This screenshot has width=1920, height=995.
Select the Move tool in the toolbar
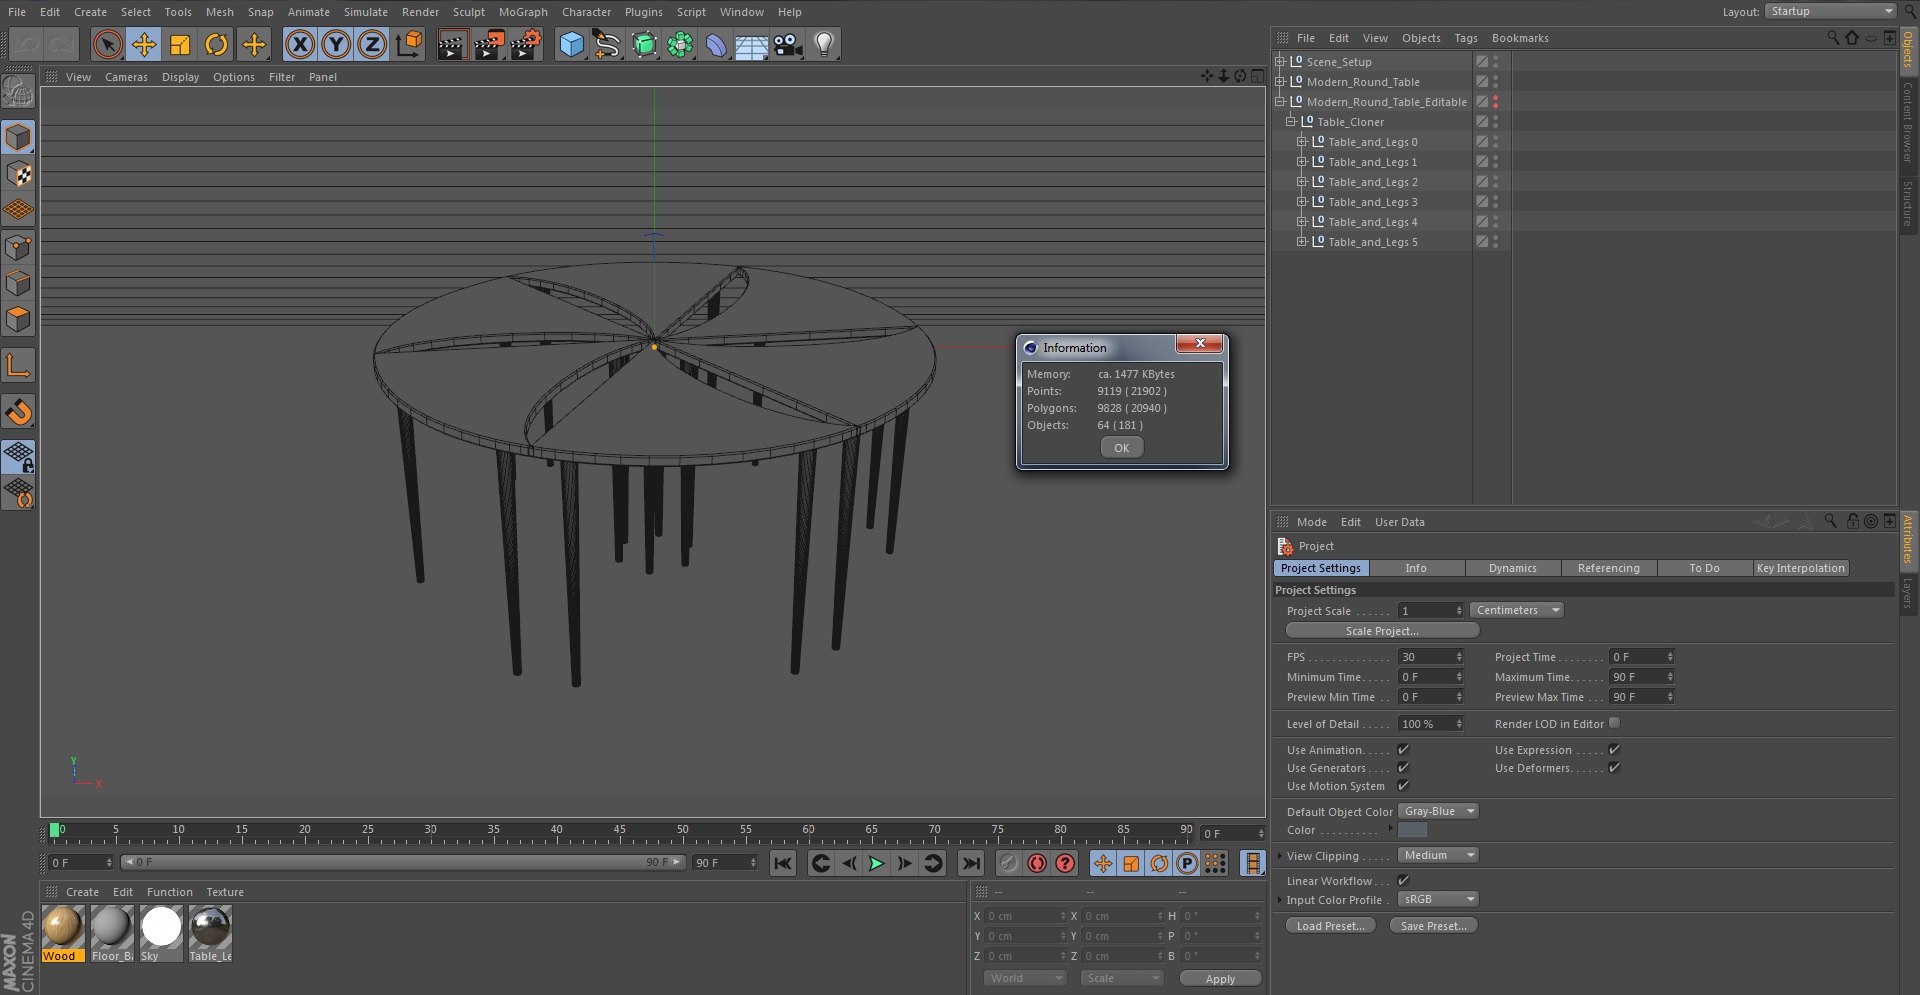click(x=144, y=45)
